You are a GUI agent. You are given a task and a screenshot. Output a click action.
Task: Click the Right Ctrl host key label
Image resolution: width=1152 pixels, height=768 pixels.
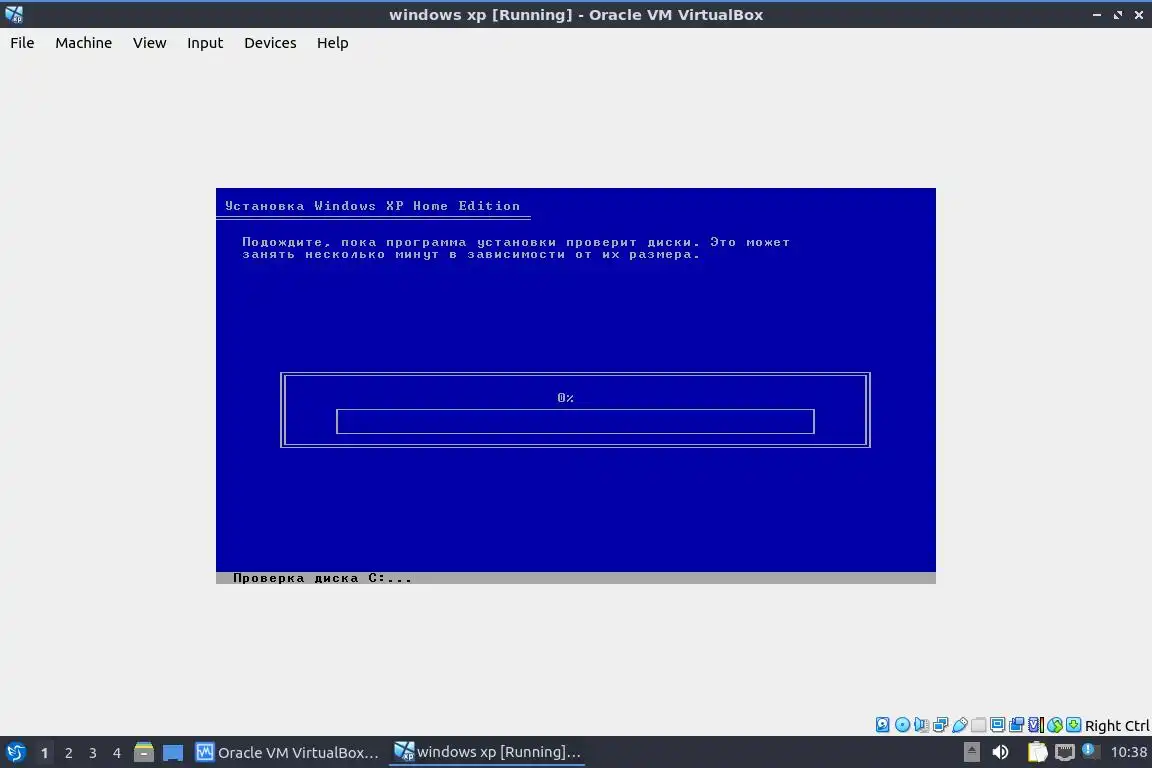[x=1117, y=725]
